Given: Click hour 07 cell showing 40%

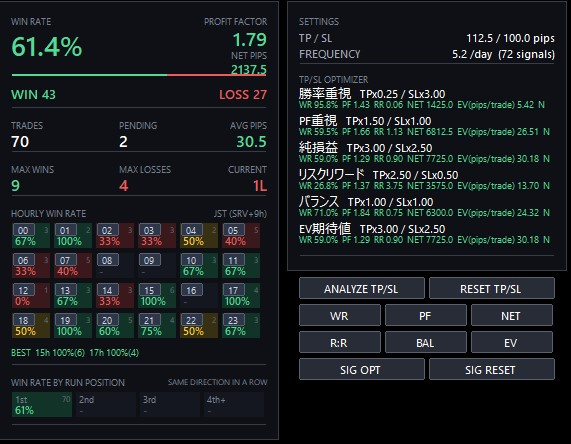Looking at the screenshot, I should click(73, 266).
